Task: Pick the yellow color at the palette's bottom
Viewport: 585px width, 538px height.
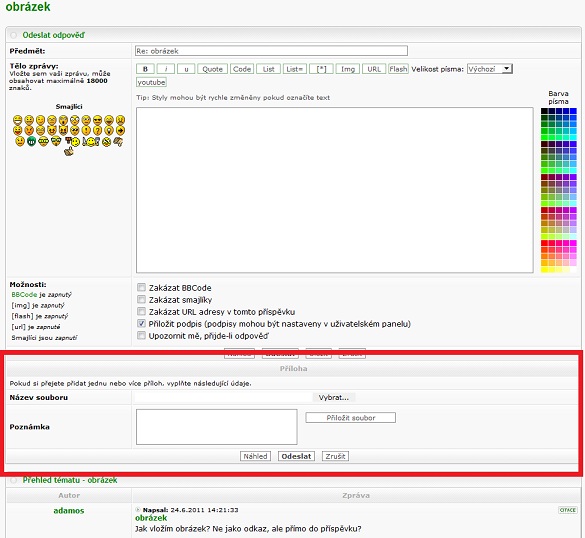Action: coord(545,270)
